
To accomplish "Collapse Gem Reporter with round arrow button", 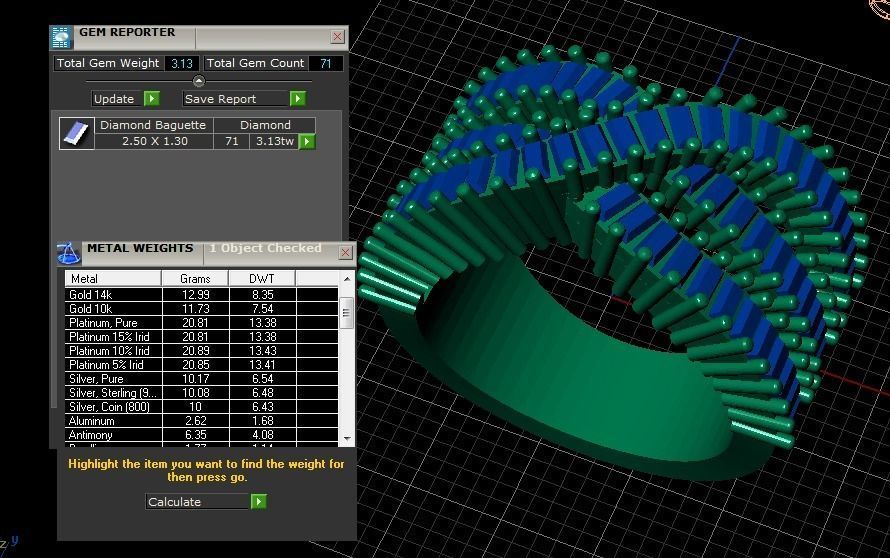I will pyautogui.click(x=199, y=81).
